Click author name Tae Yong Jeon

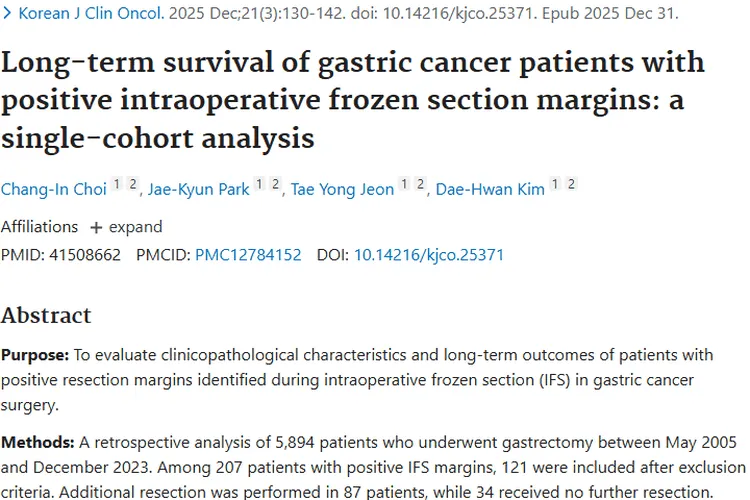coord(342,190)
